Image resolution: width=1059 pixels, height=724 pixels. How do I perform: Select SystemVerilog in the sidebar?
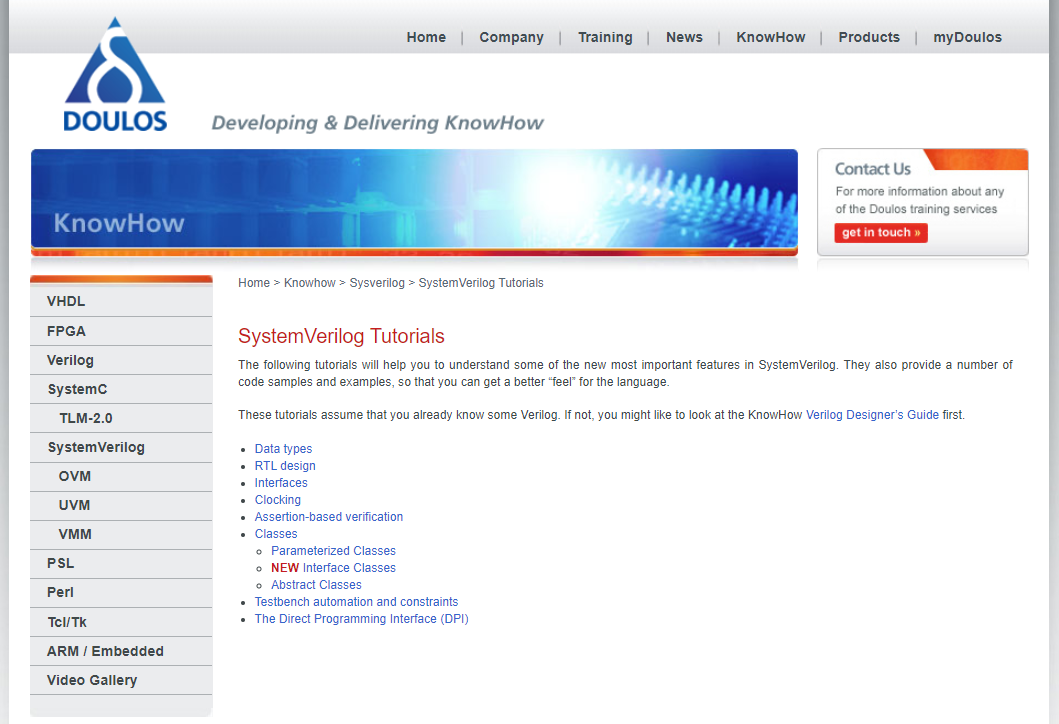tap(121, 447)
